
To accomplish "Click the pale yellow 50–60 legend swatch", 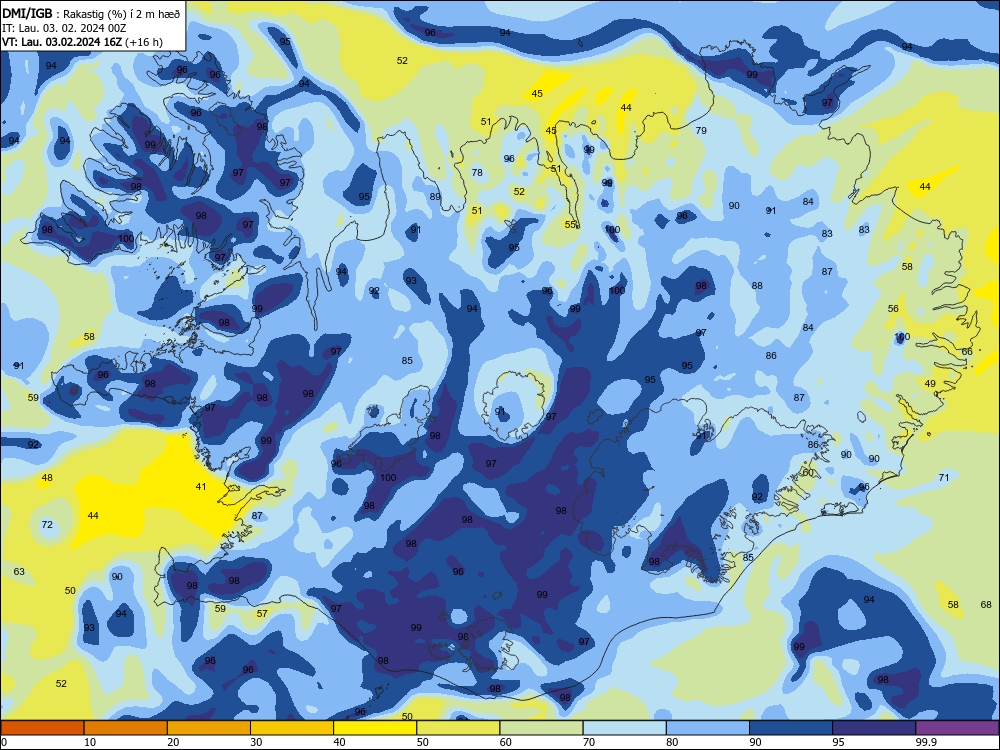I will point(458,728).
